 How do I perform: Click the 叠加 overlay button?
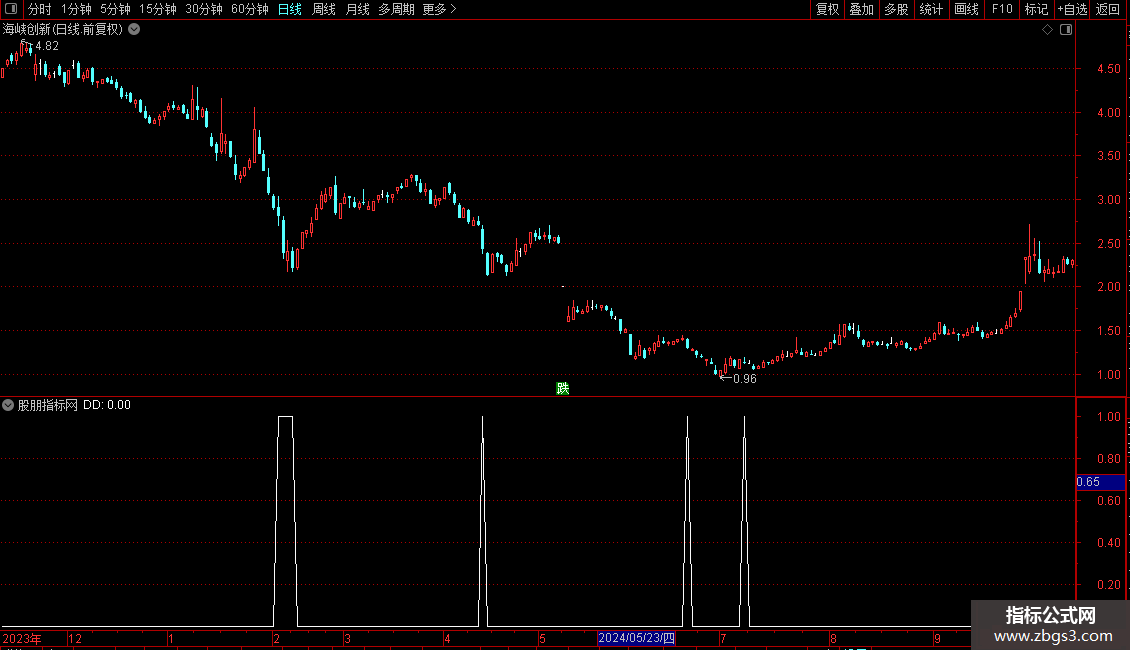[861, 9]
